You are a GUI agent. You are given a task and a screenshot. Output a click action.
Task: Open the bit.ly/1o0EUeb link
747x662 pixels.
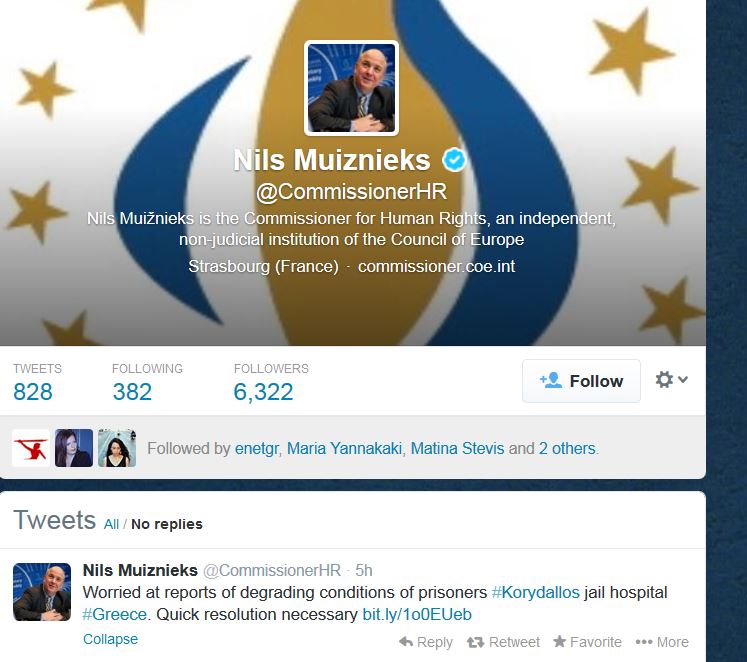point(417,614)
